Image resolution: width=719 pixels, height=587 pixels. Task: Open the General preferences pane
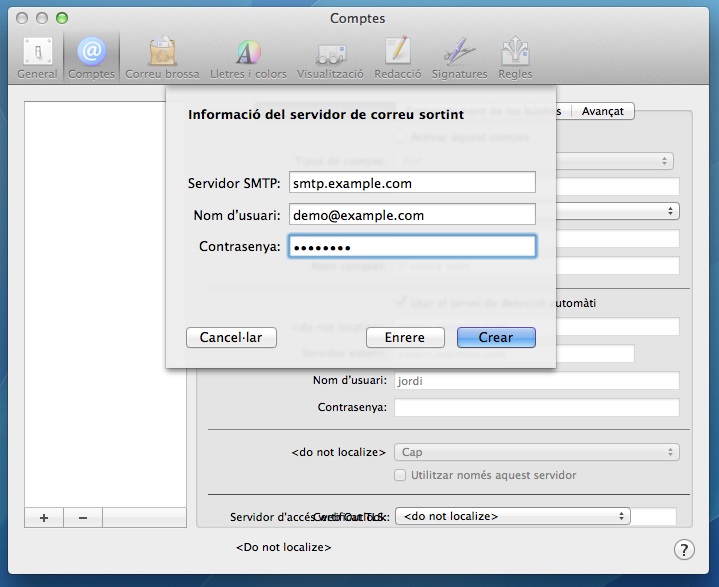(x=37, y=58)
